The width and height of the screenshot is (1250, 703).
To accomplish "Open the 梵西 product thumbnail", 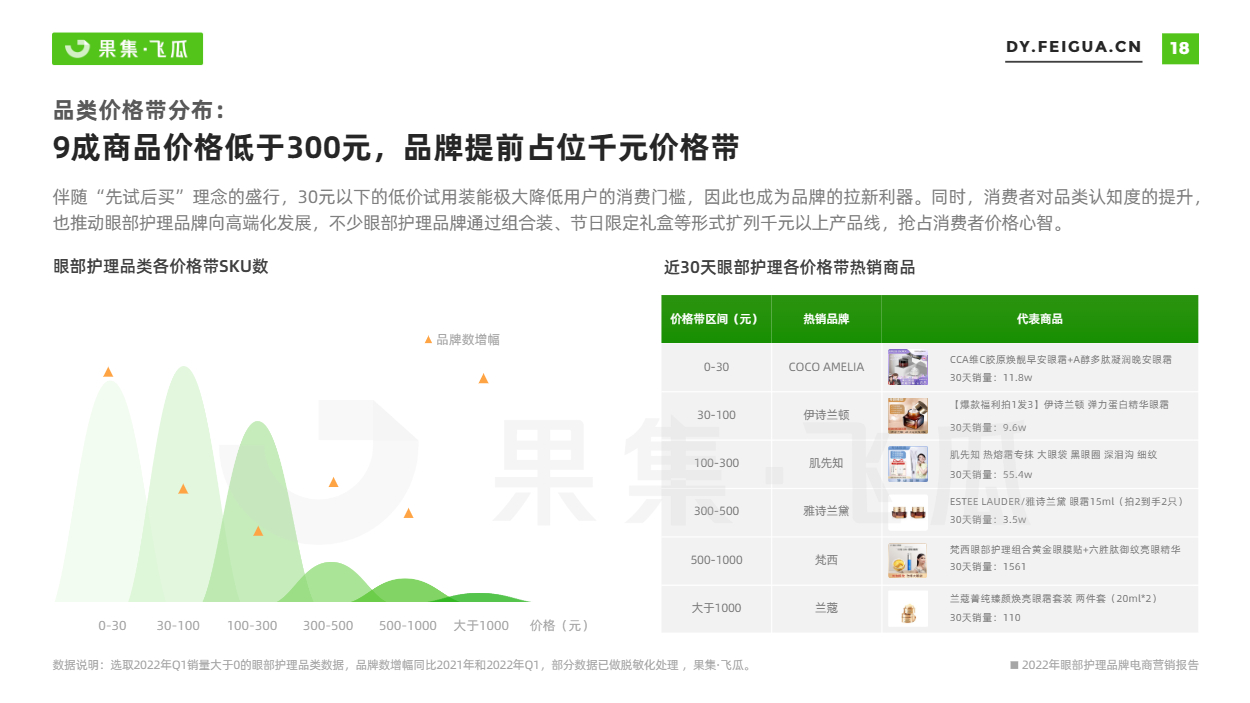I will click(x=907, y=561).
